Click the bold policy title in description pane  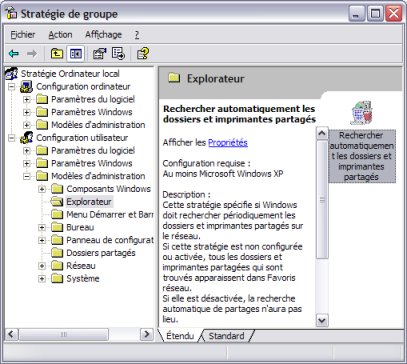click(x=239, y=114)
